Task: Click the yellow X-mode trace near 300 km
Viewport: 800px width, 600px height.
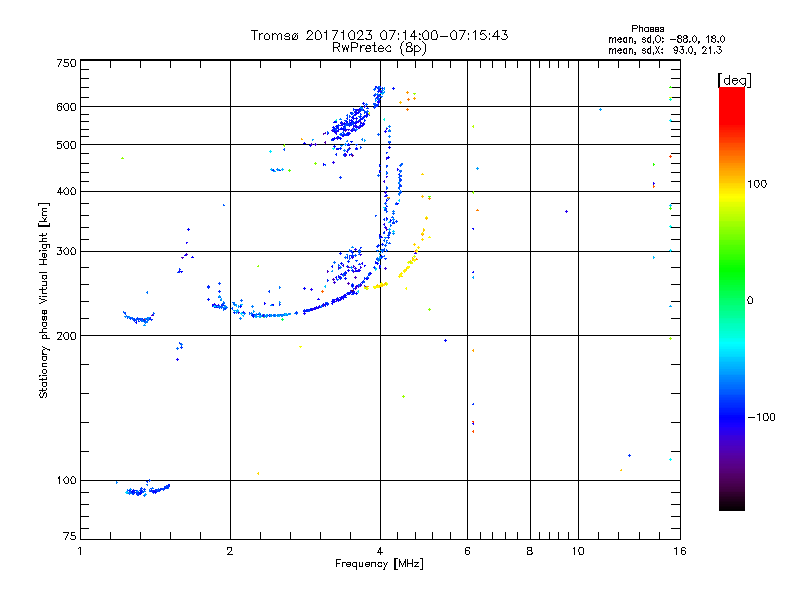Action: pyautogui.click(x=411, y=259)
